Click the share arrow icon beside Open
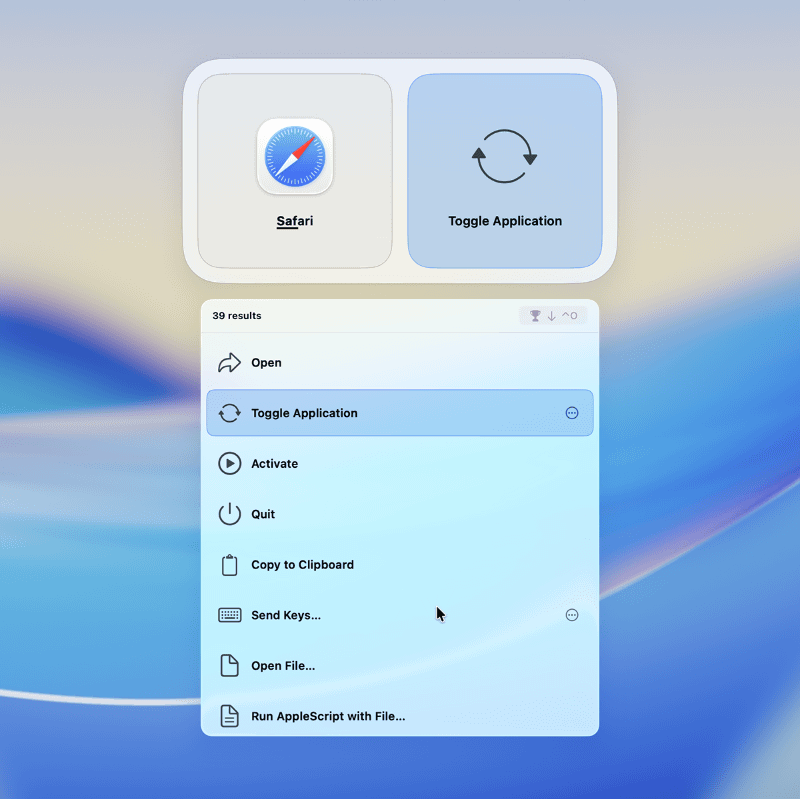 230,363
